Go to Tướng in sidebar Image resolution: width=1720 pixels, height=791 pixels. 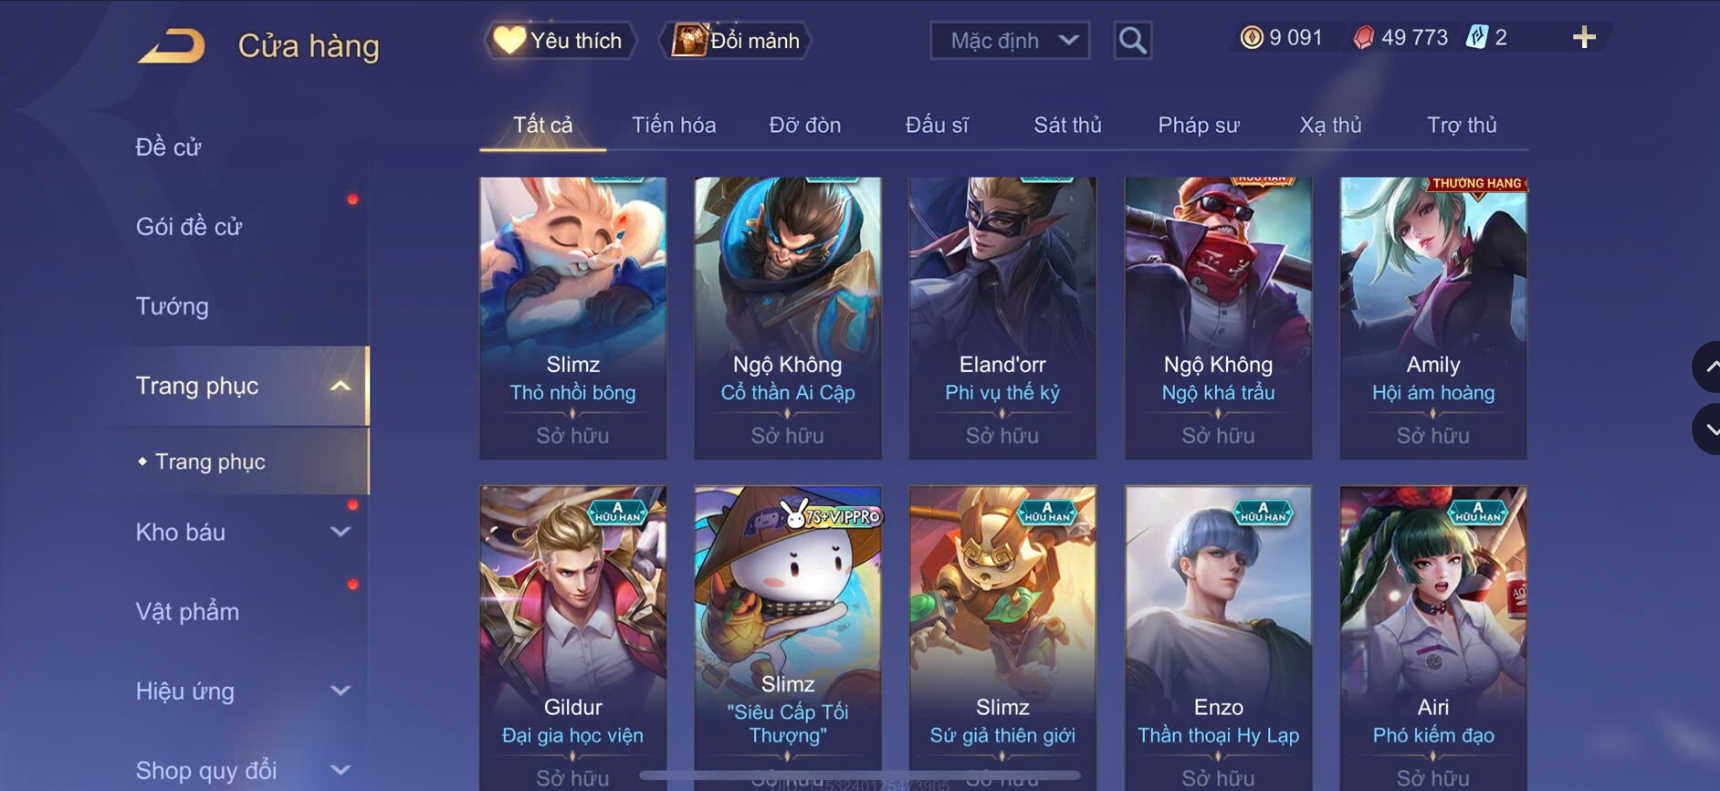tap(172, 306)
